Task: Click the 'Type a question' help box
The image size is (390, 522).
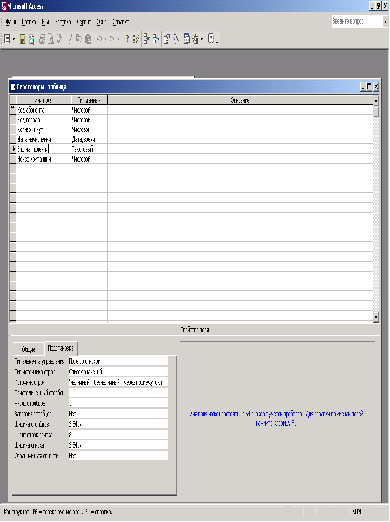Action: point(357,22)
